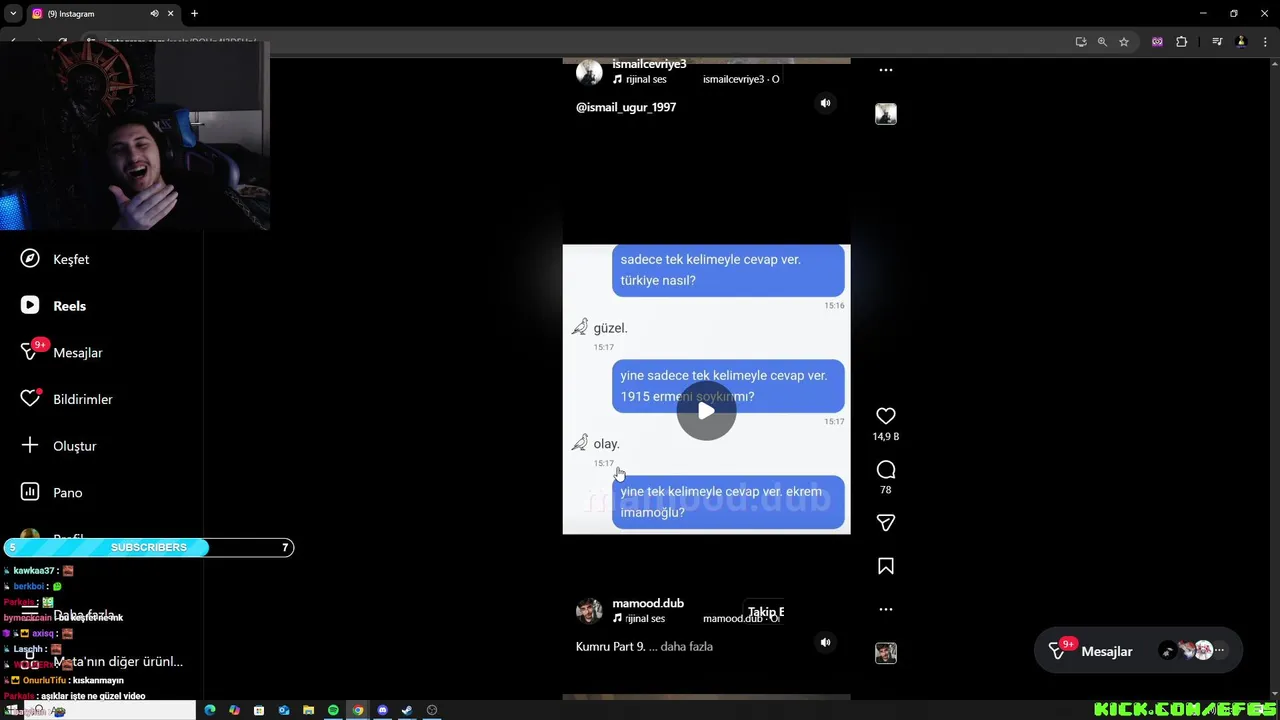Mute the Instagram browser tab

pyautogui.click(x=154, y=14)
